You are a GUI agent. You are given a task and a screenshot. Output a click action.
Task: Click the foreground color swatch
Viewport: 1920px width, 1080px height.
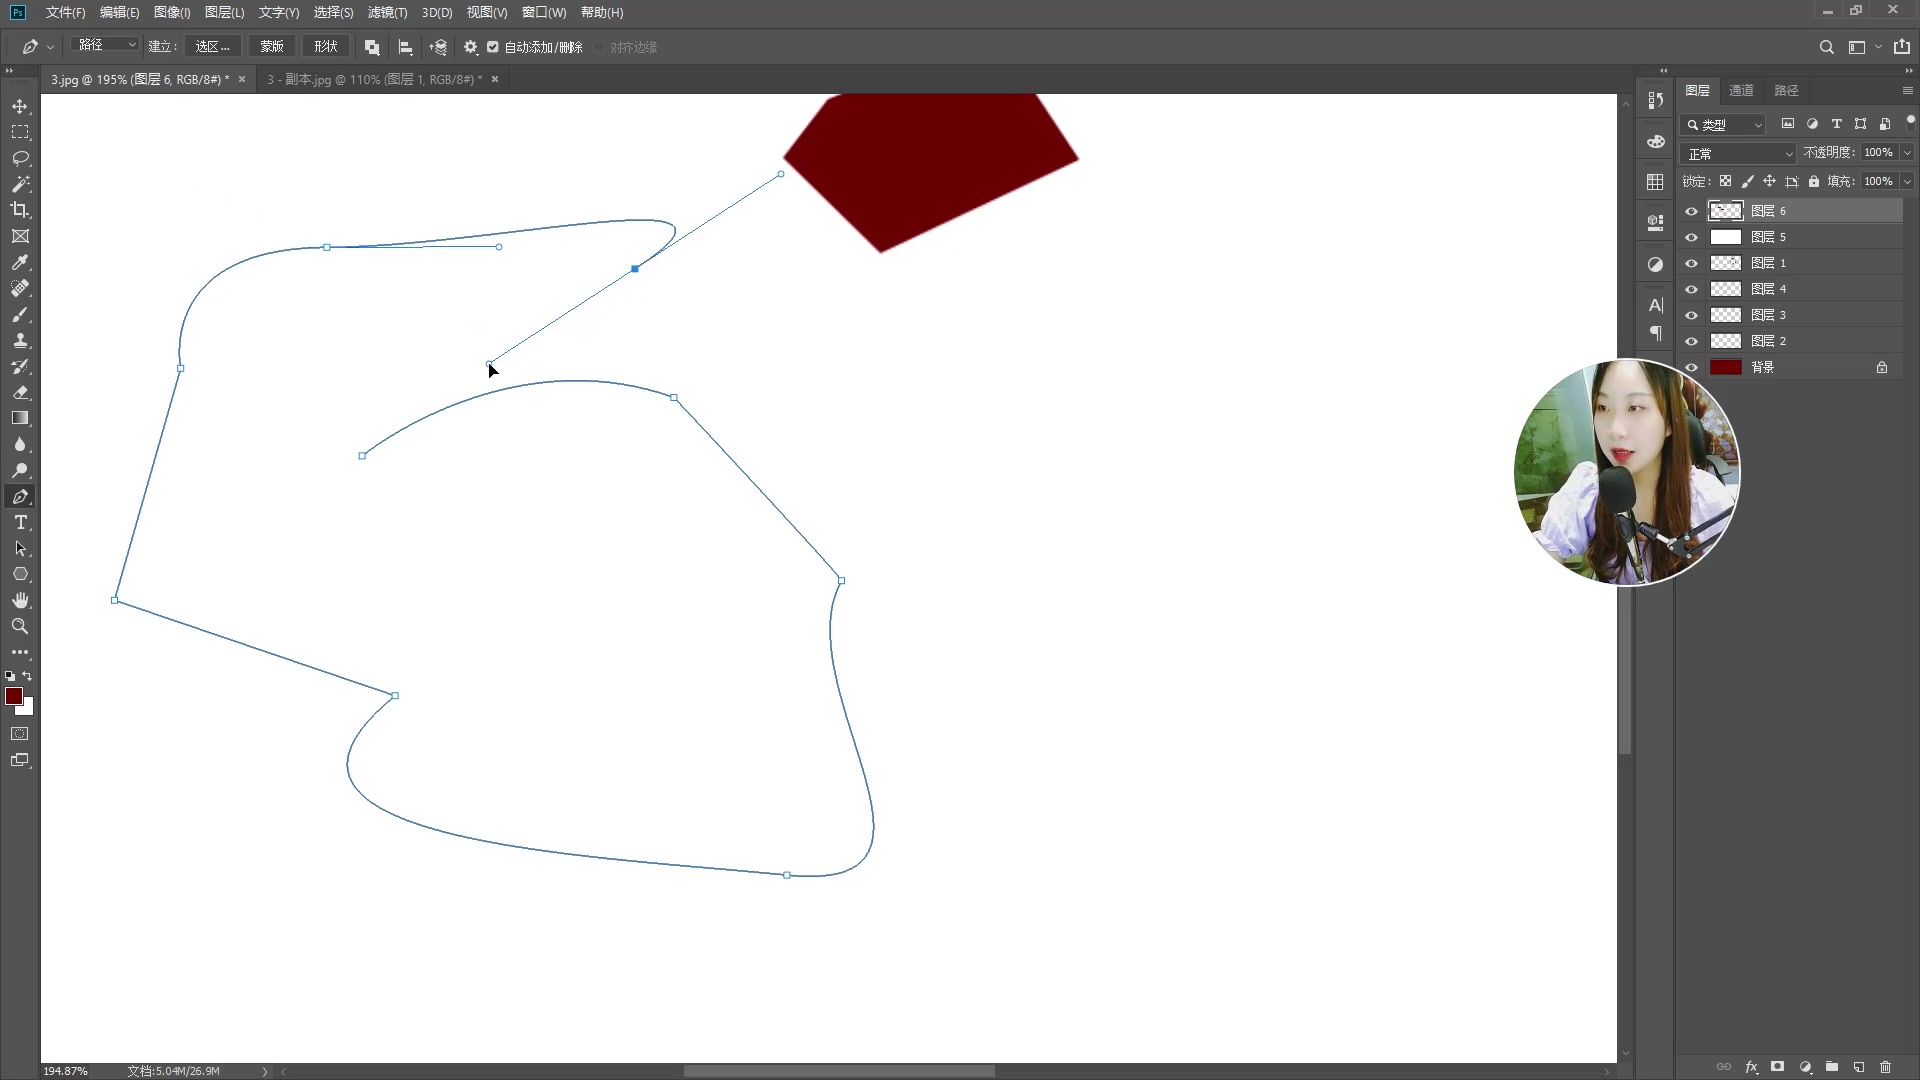click(13, 696)
